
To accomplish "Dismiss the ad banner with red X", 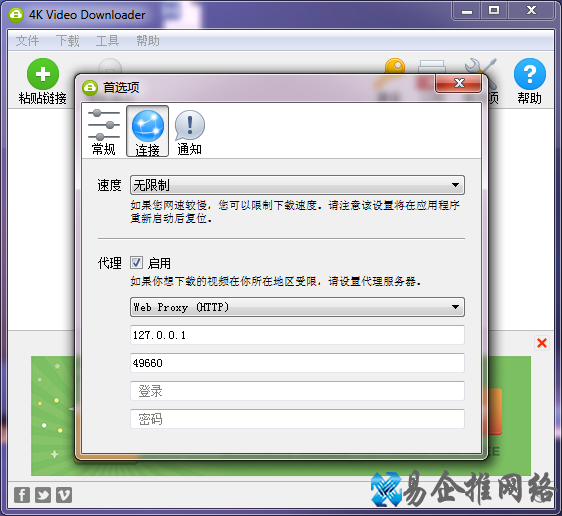I will coord(542,343).
